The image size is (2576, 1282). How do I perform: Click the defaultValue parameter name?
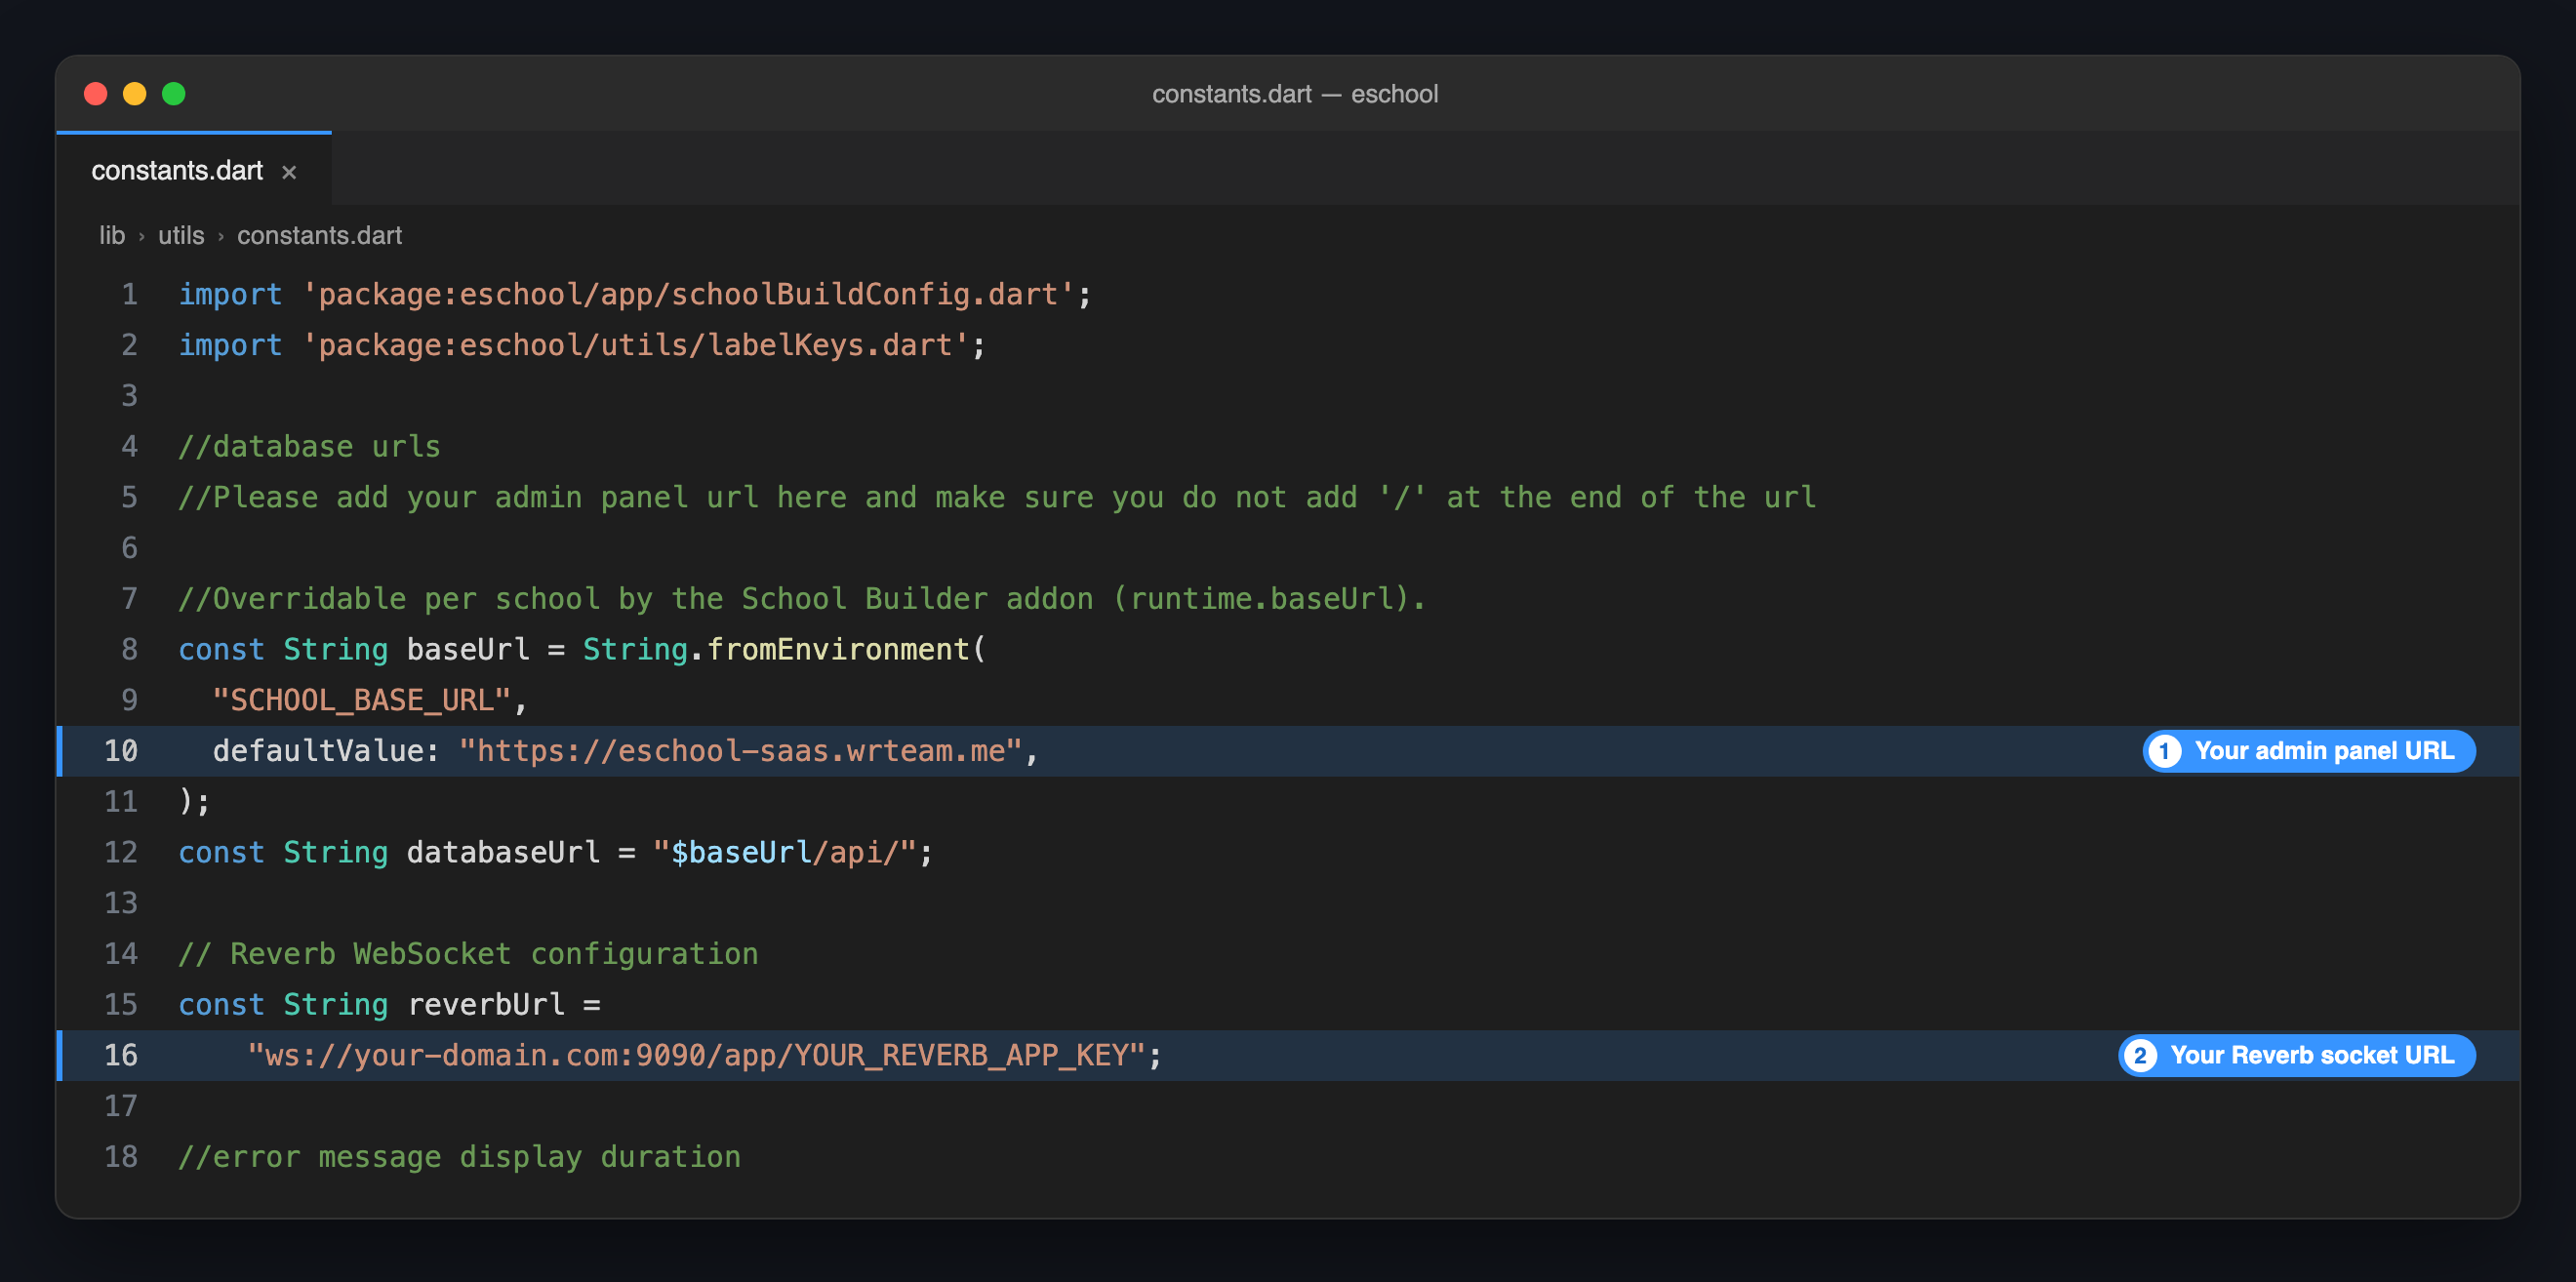coord(318,751)
